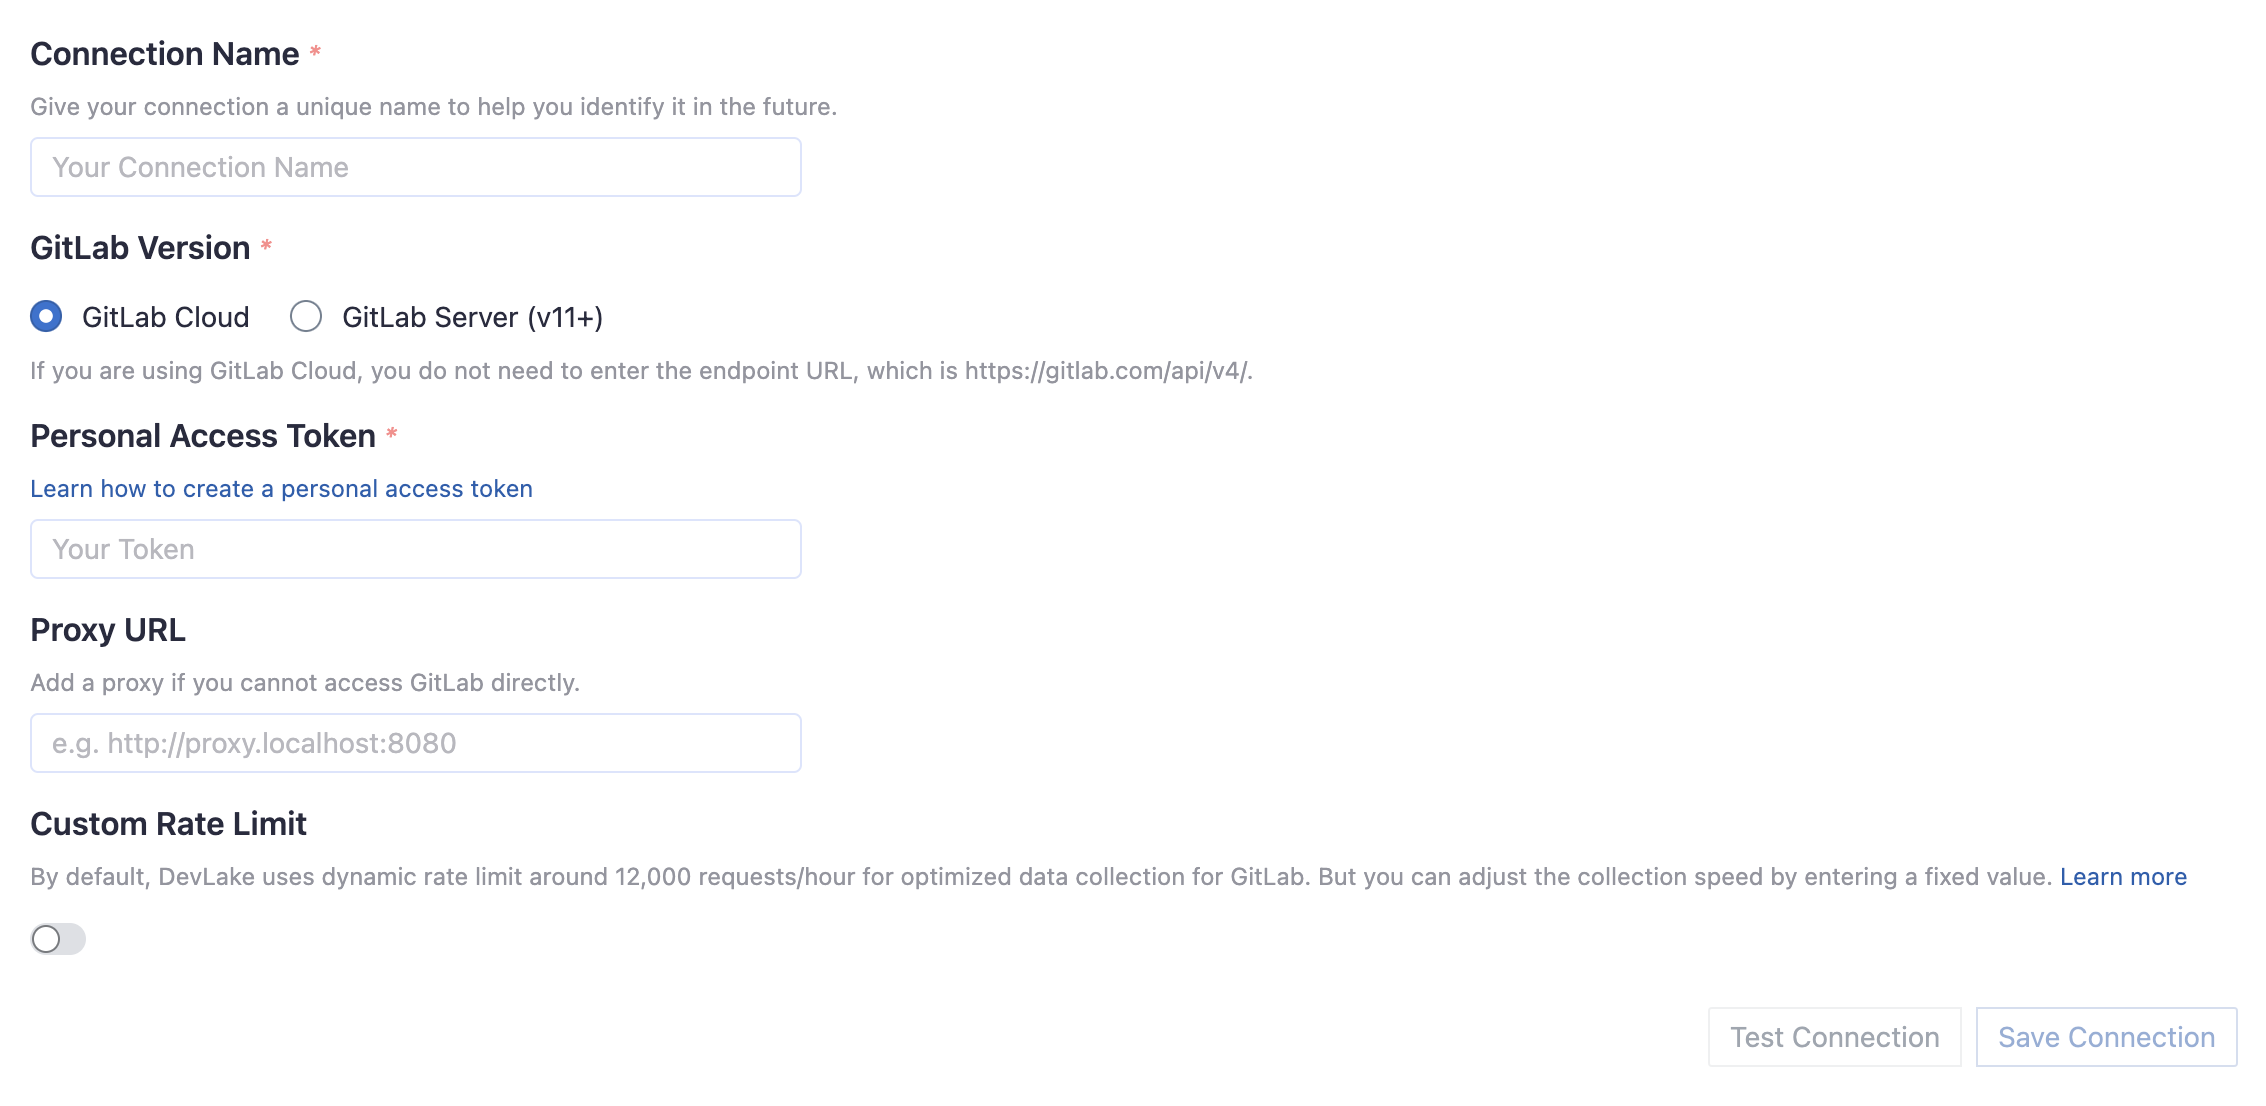Viewport: 2266px width, 1106px height.
Task: Focus the Your Token input field
Action: click(x=415, y=548)
